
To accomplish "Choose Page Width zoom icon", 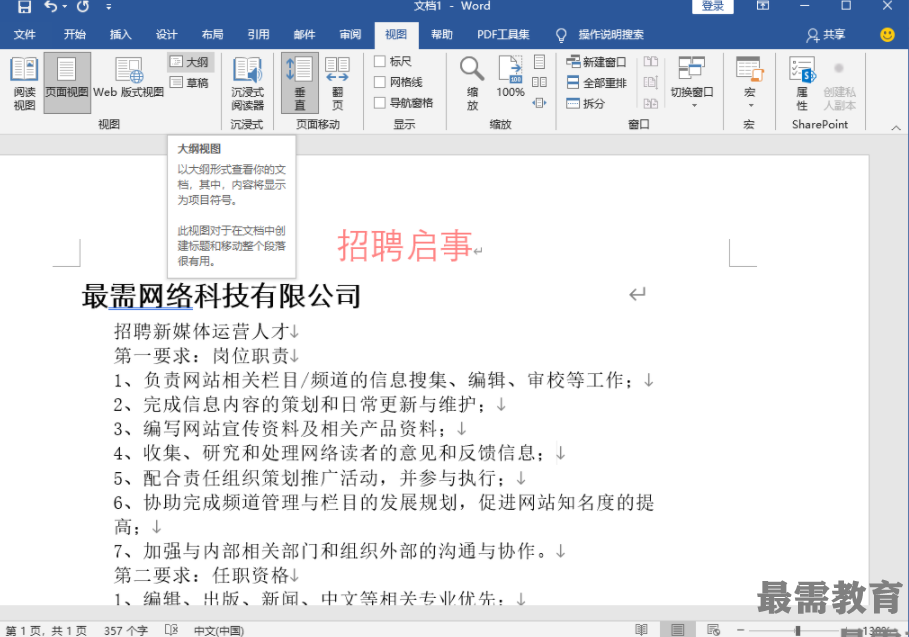I will pyautogui.click(x=540, y=103).
